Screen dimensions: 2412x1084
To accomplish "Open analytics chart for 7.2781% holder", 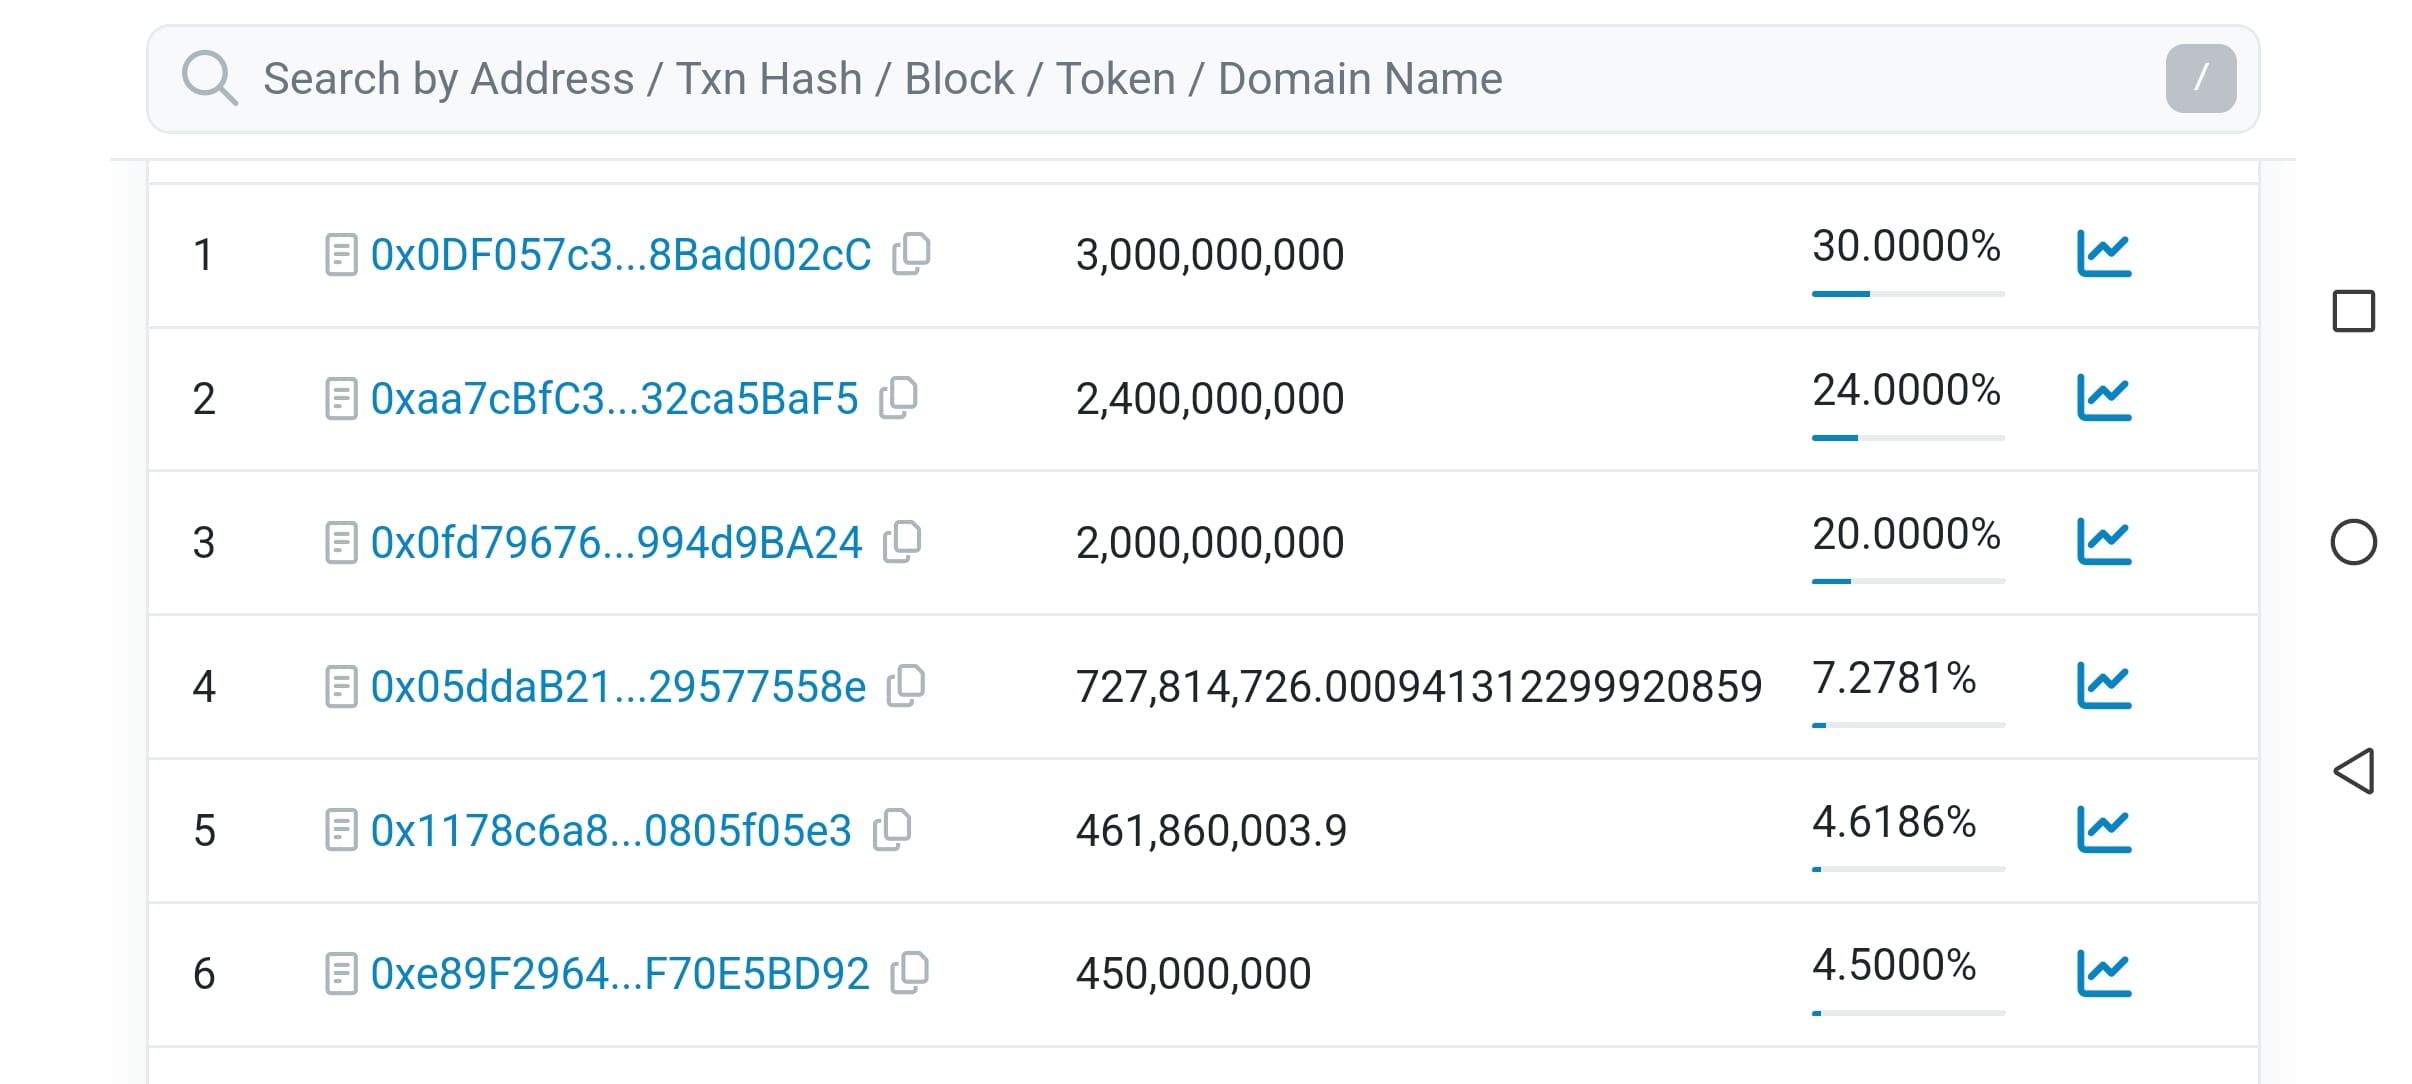I will pyautogui.click(x=2104, y=686).
